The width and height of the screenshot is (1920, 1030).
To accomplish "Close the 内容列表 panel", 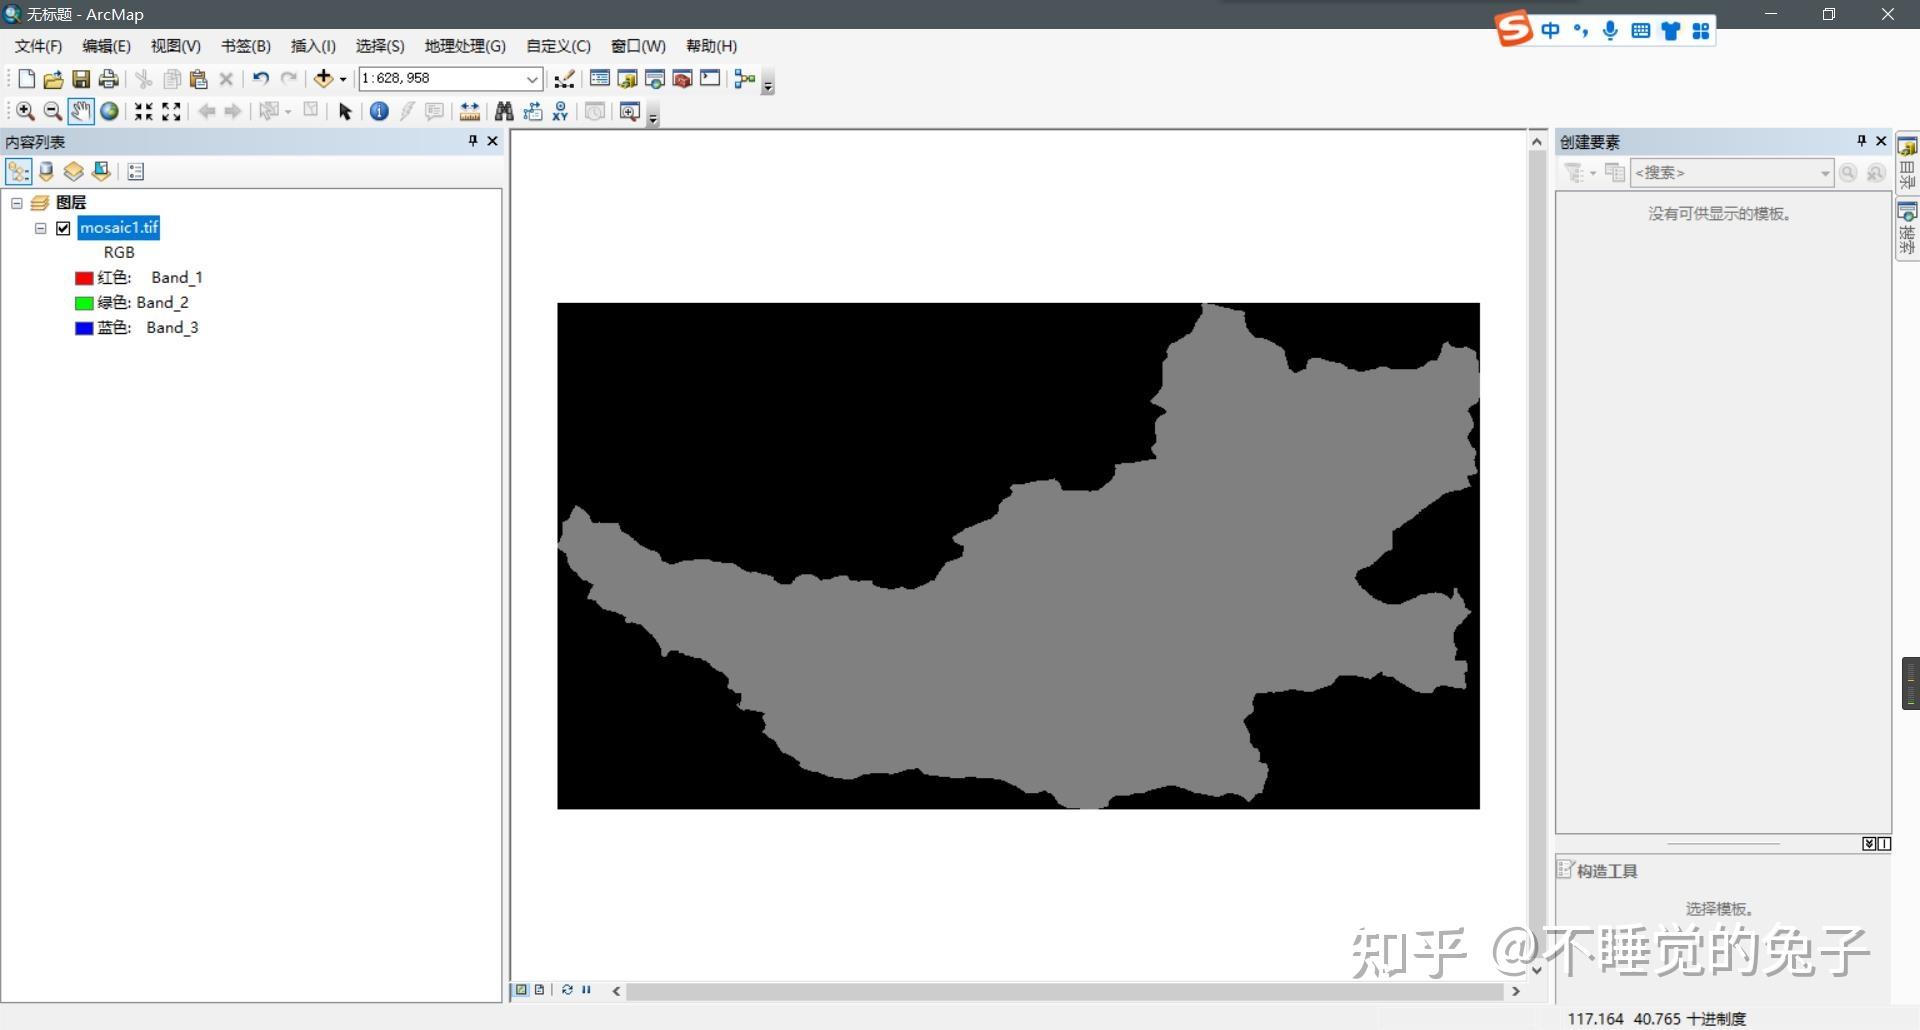I will click(492, 141).
